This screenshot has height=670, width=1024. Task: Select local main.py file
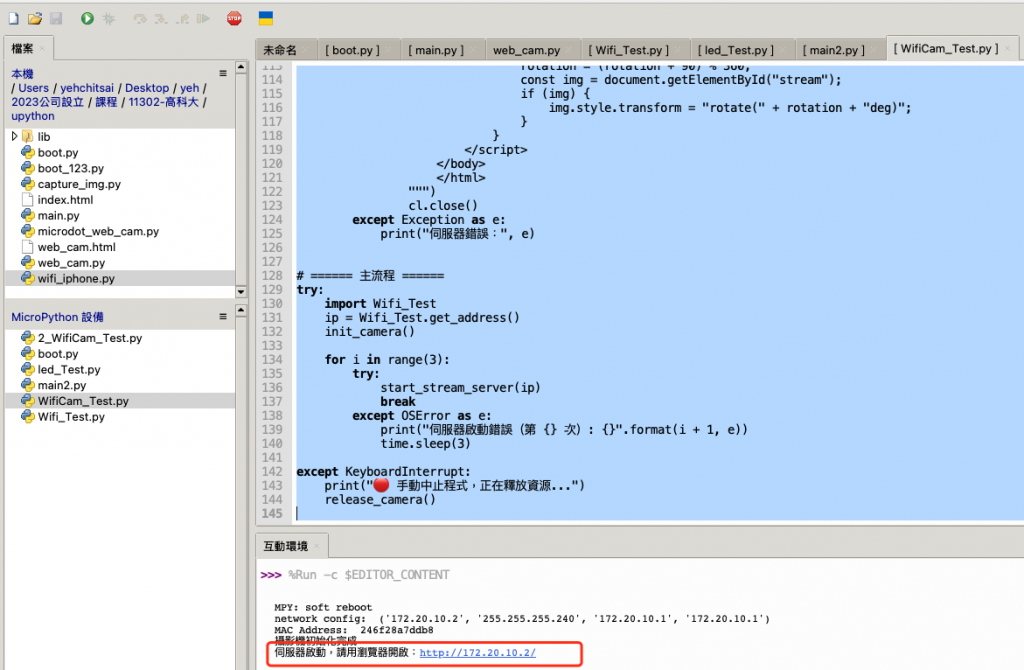58,215
